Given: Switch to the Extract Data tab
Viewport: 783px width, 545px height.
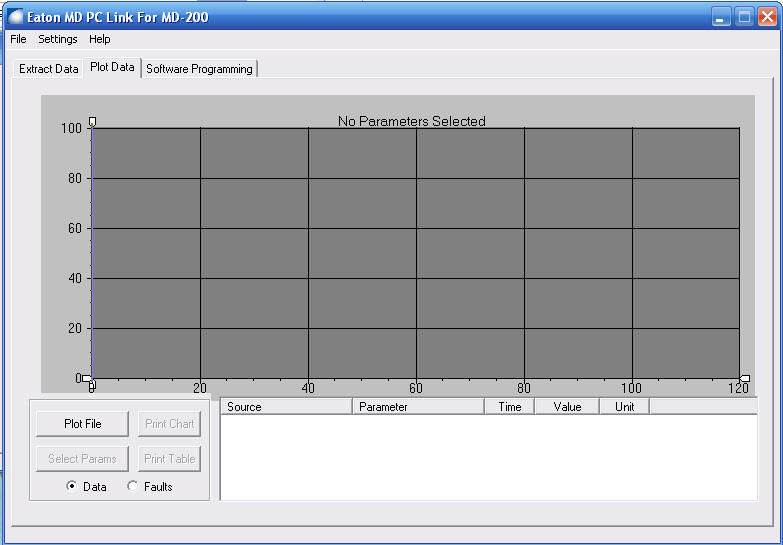Looking at the screenshot, I should tap(48, 69).
